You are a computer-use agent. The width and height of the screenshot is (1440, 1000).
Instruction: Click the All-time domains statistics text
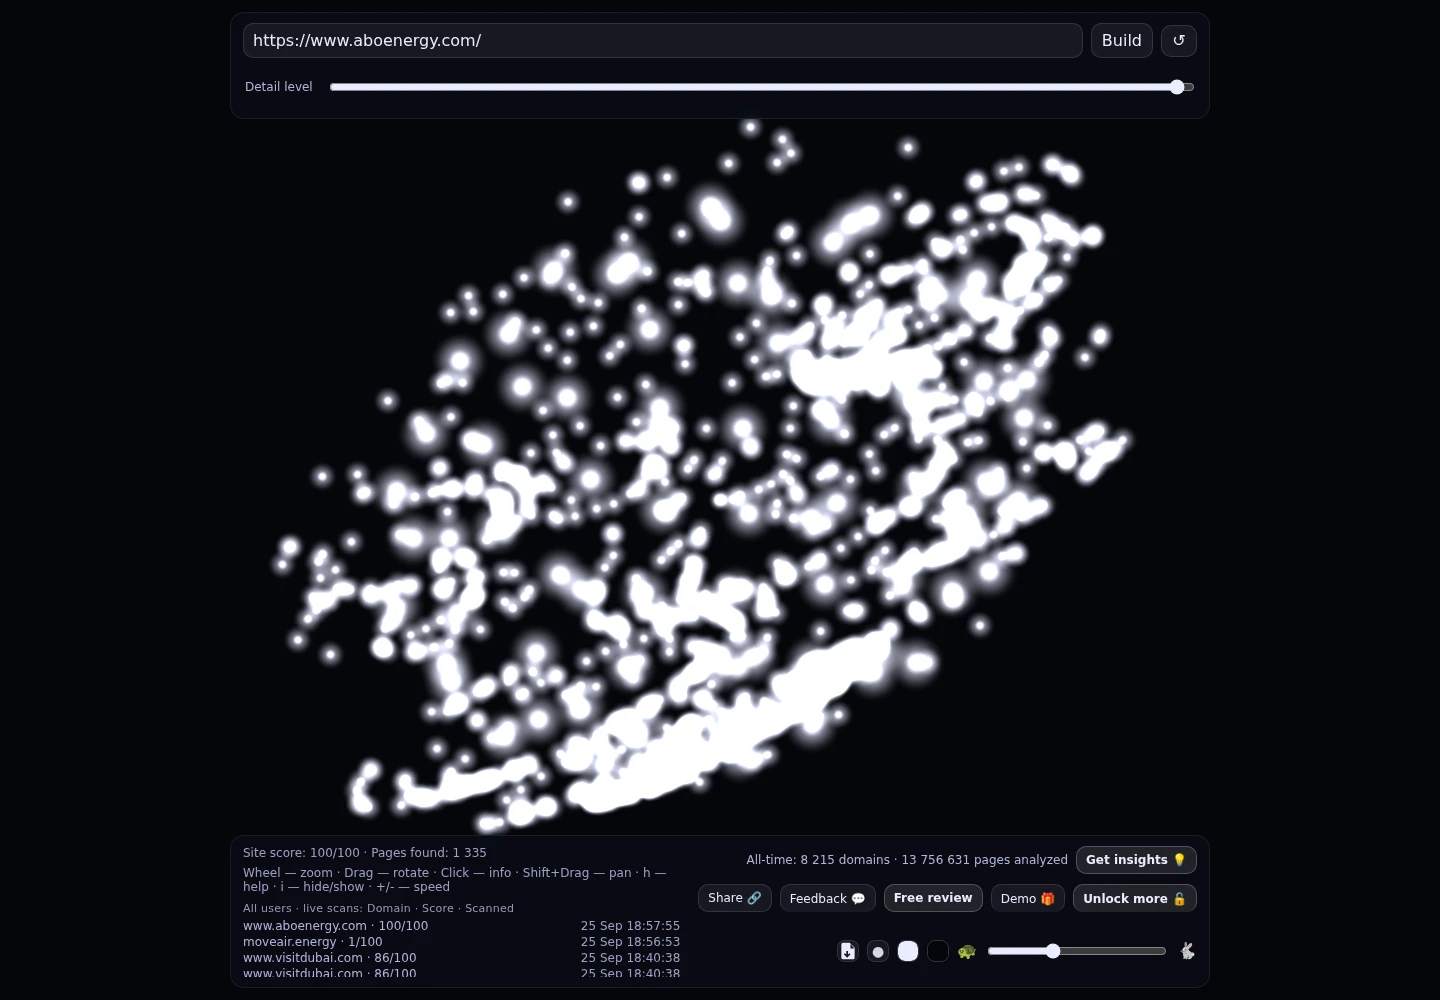[x=907, y=860]
